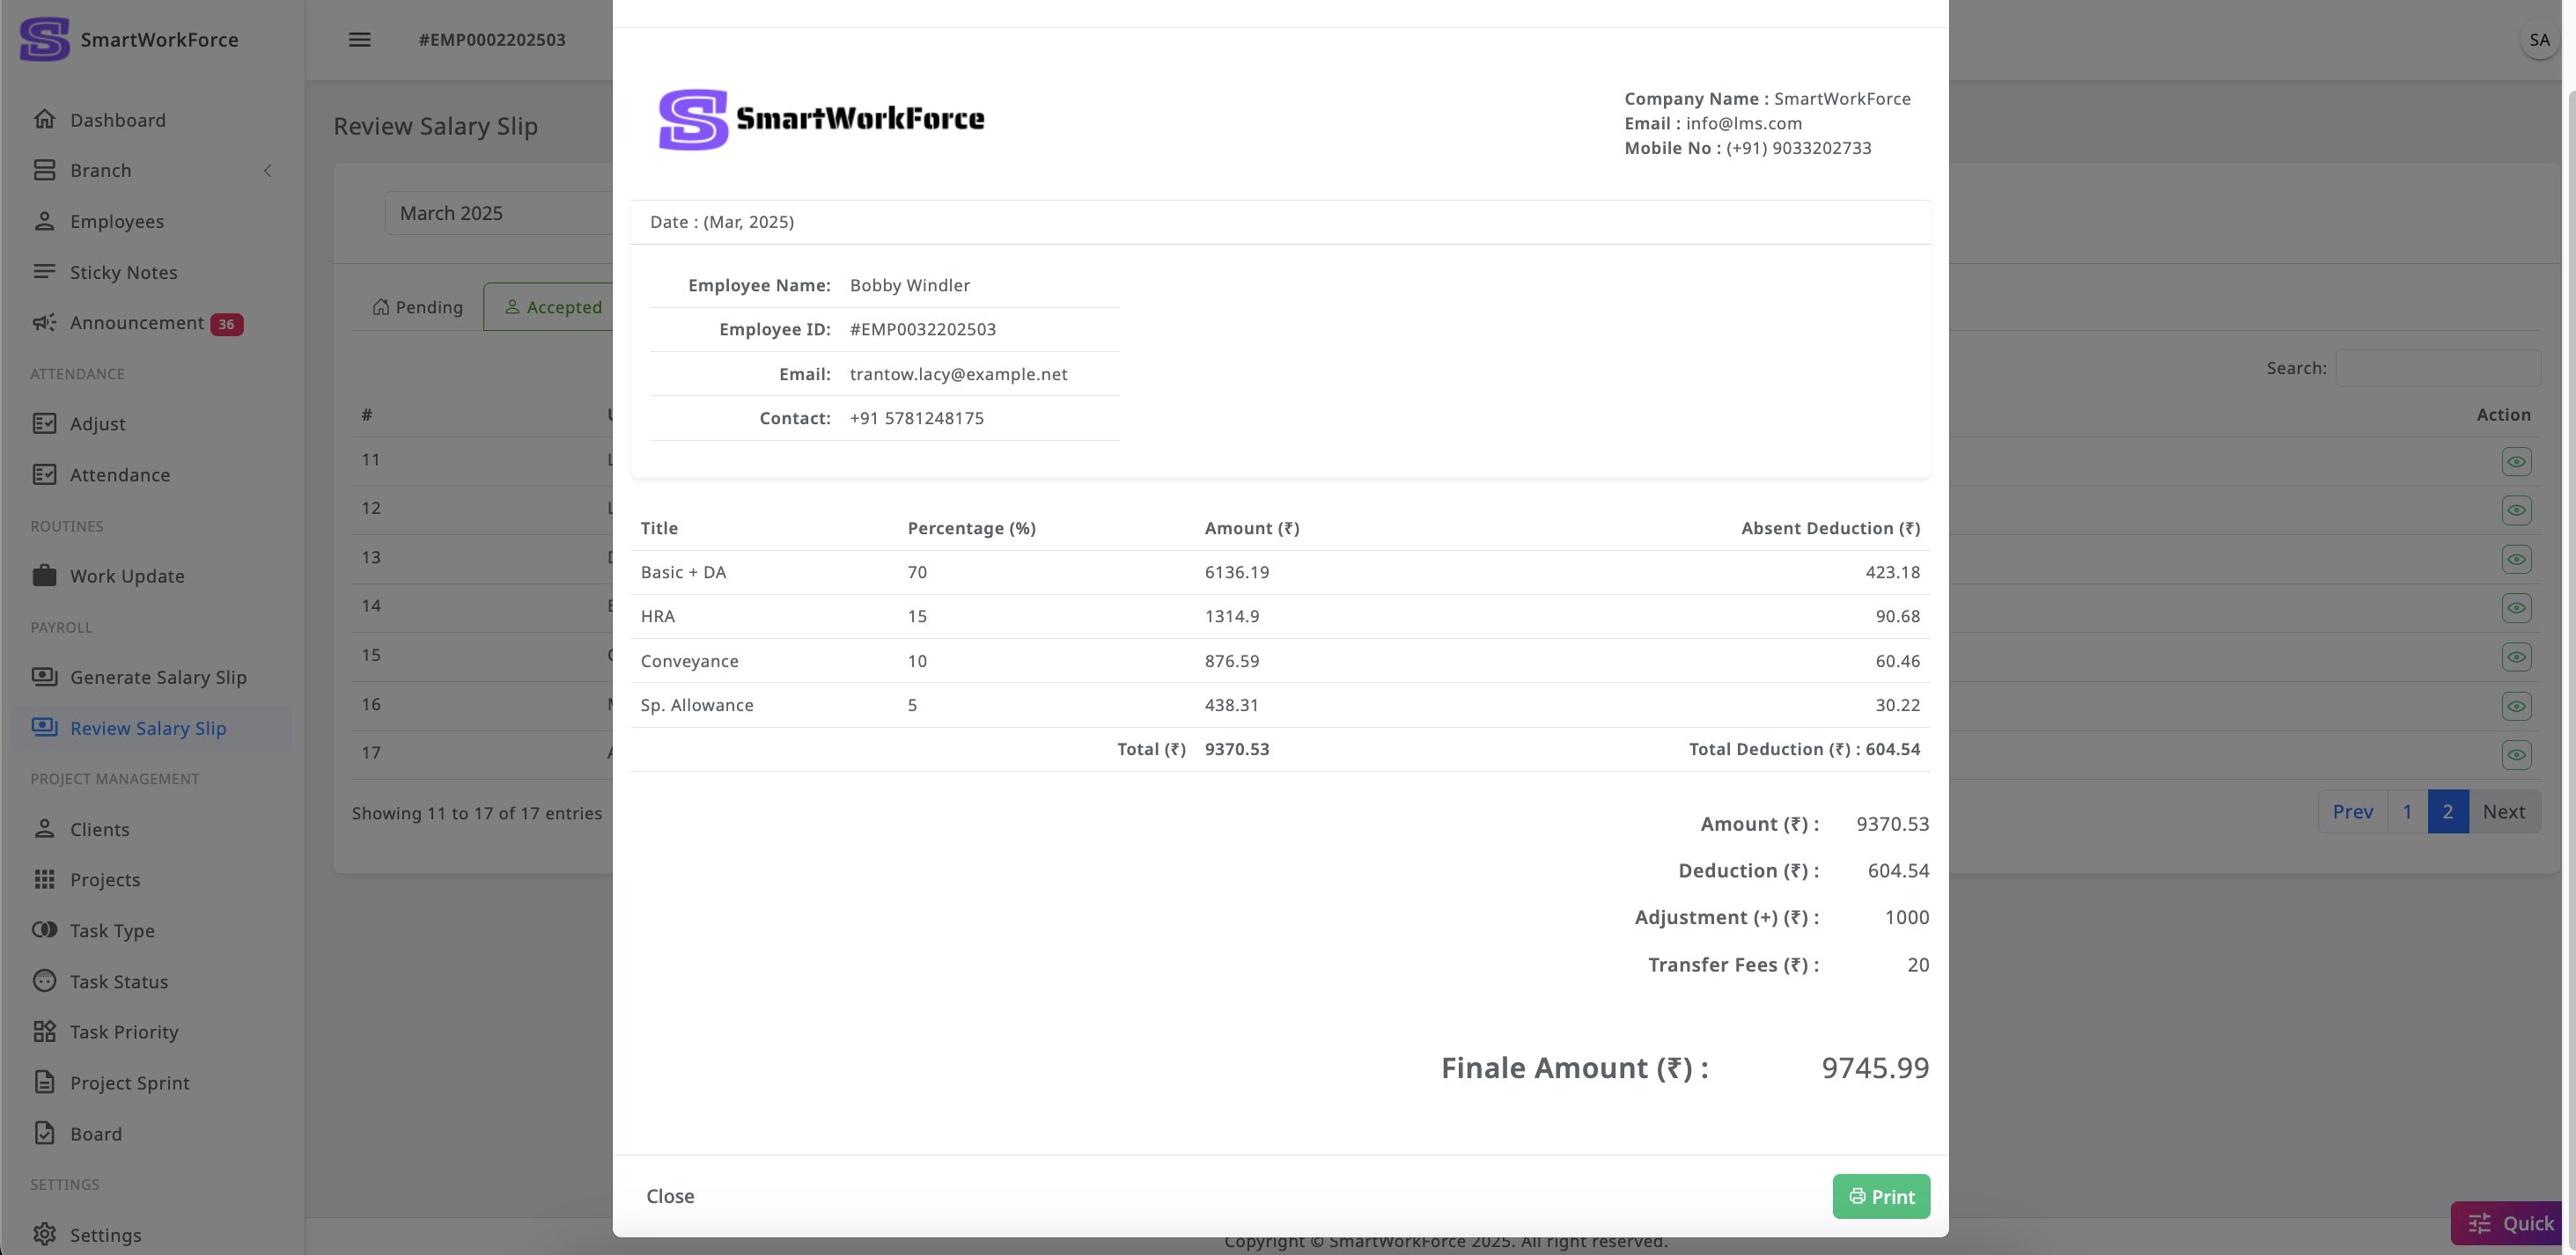Expand the Branch menu chevron

point(267,171)
